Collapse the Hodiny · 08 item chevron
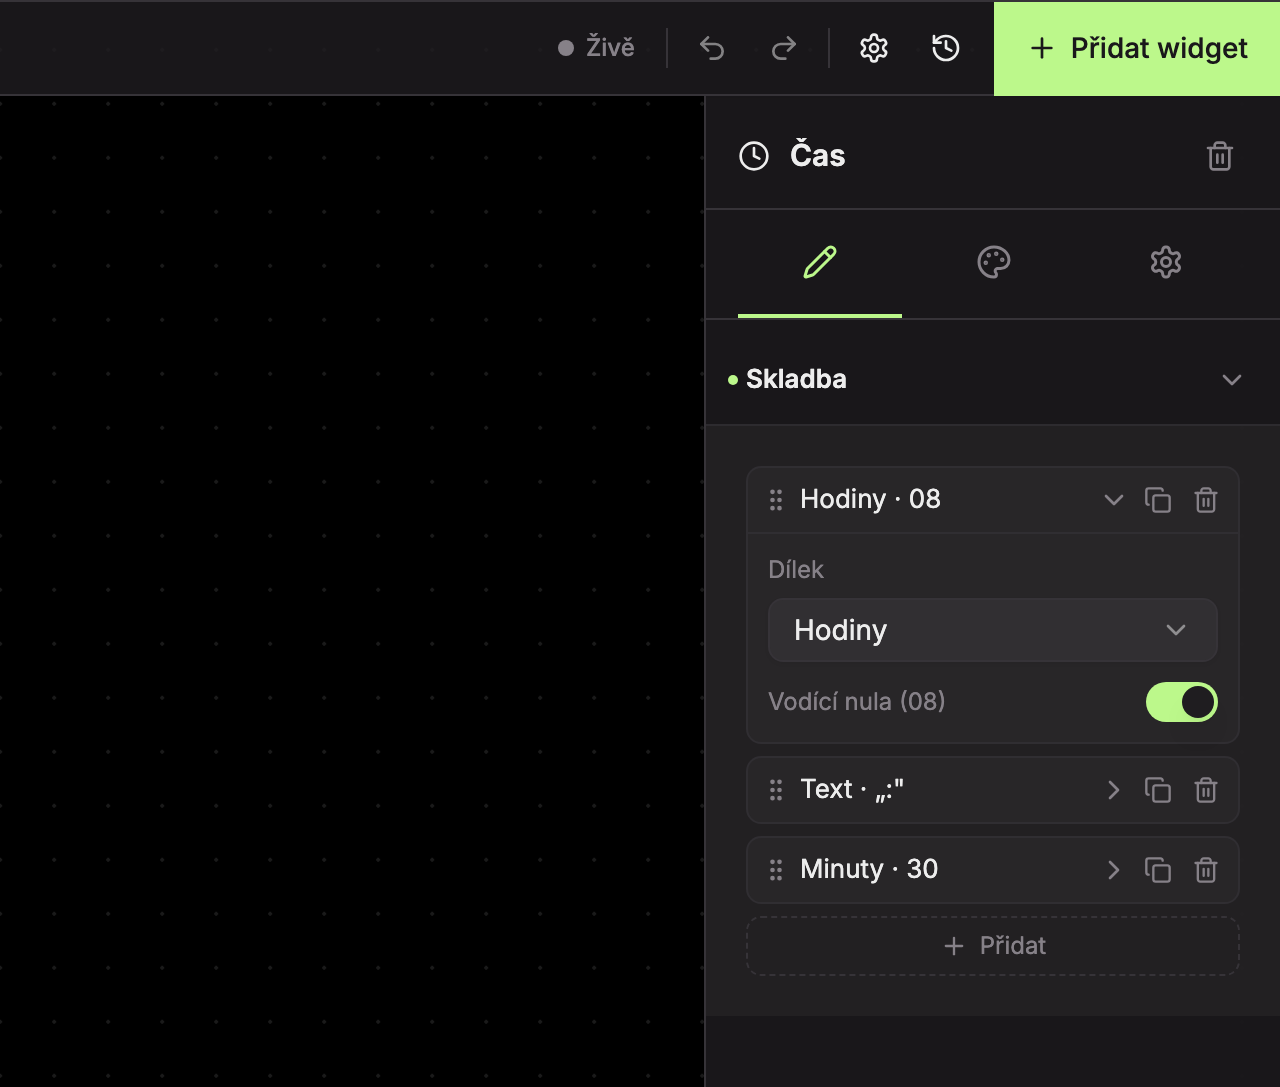The width and height of the screenshot is (1280, 1087). [x=1114, y=500]
